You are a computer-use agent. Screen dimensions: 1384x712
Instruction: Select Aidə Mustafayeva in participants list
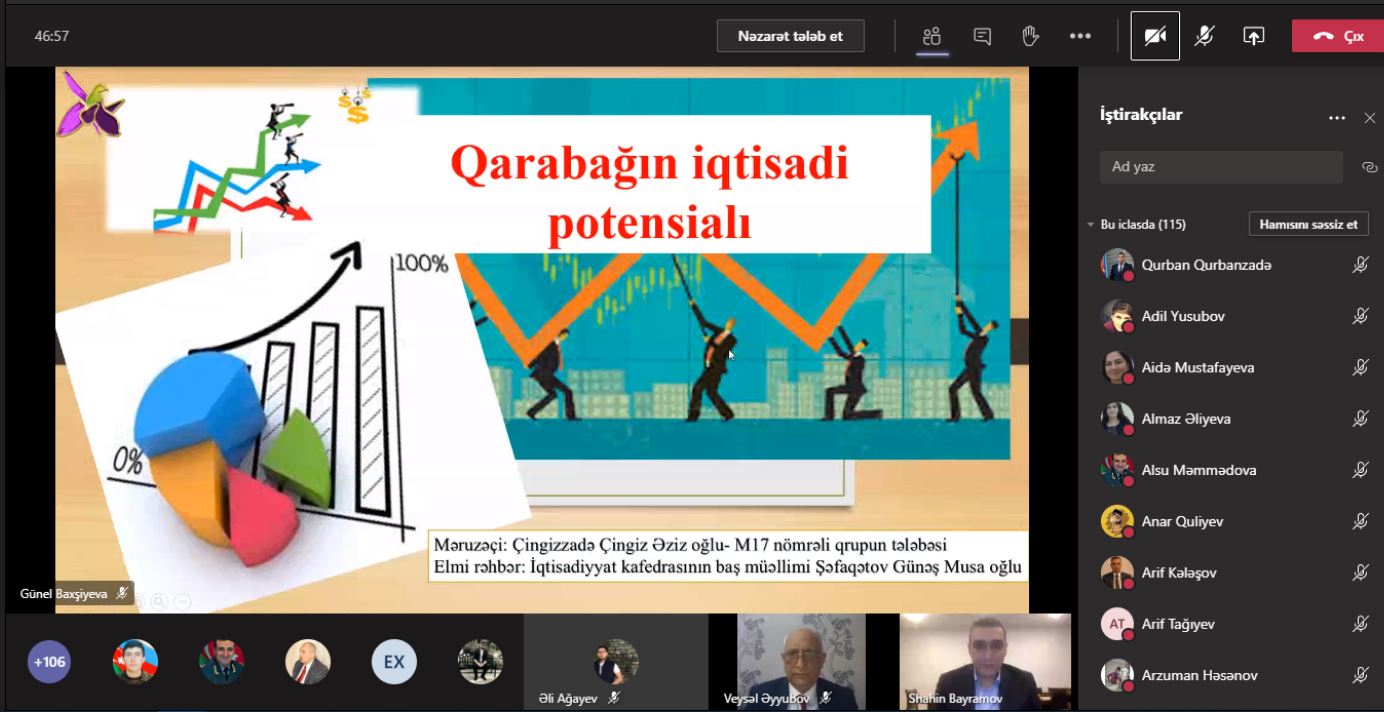coord(1197,368)
